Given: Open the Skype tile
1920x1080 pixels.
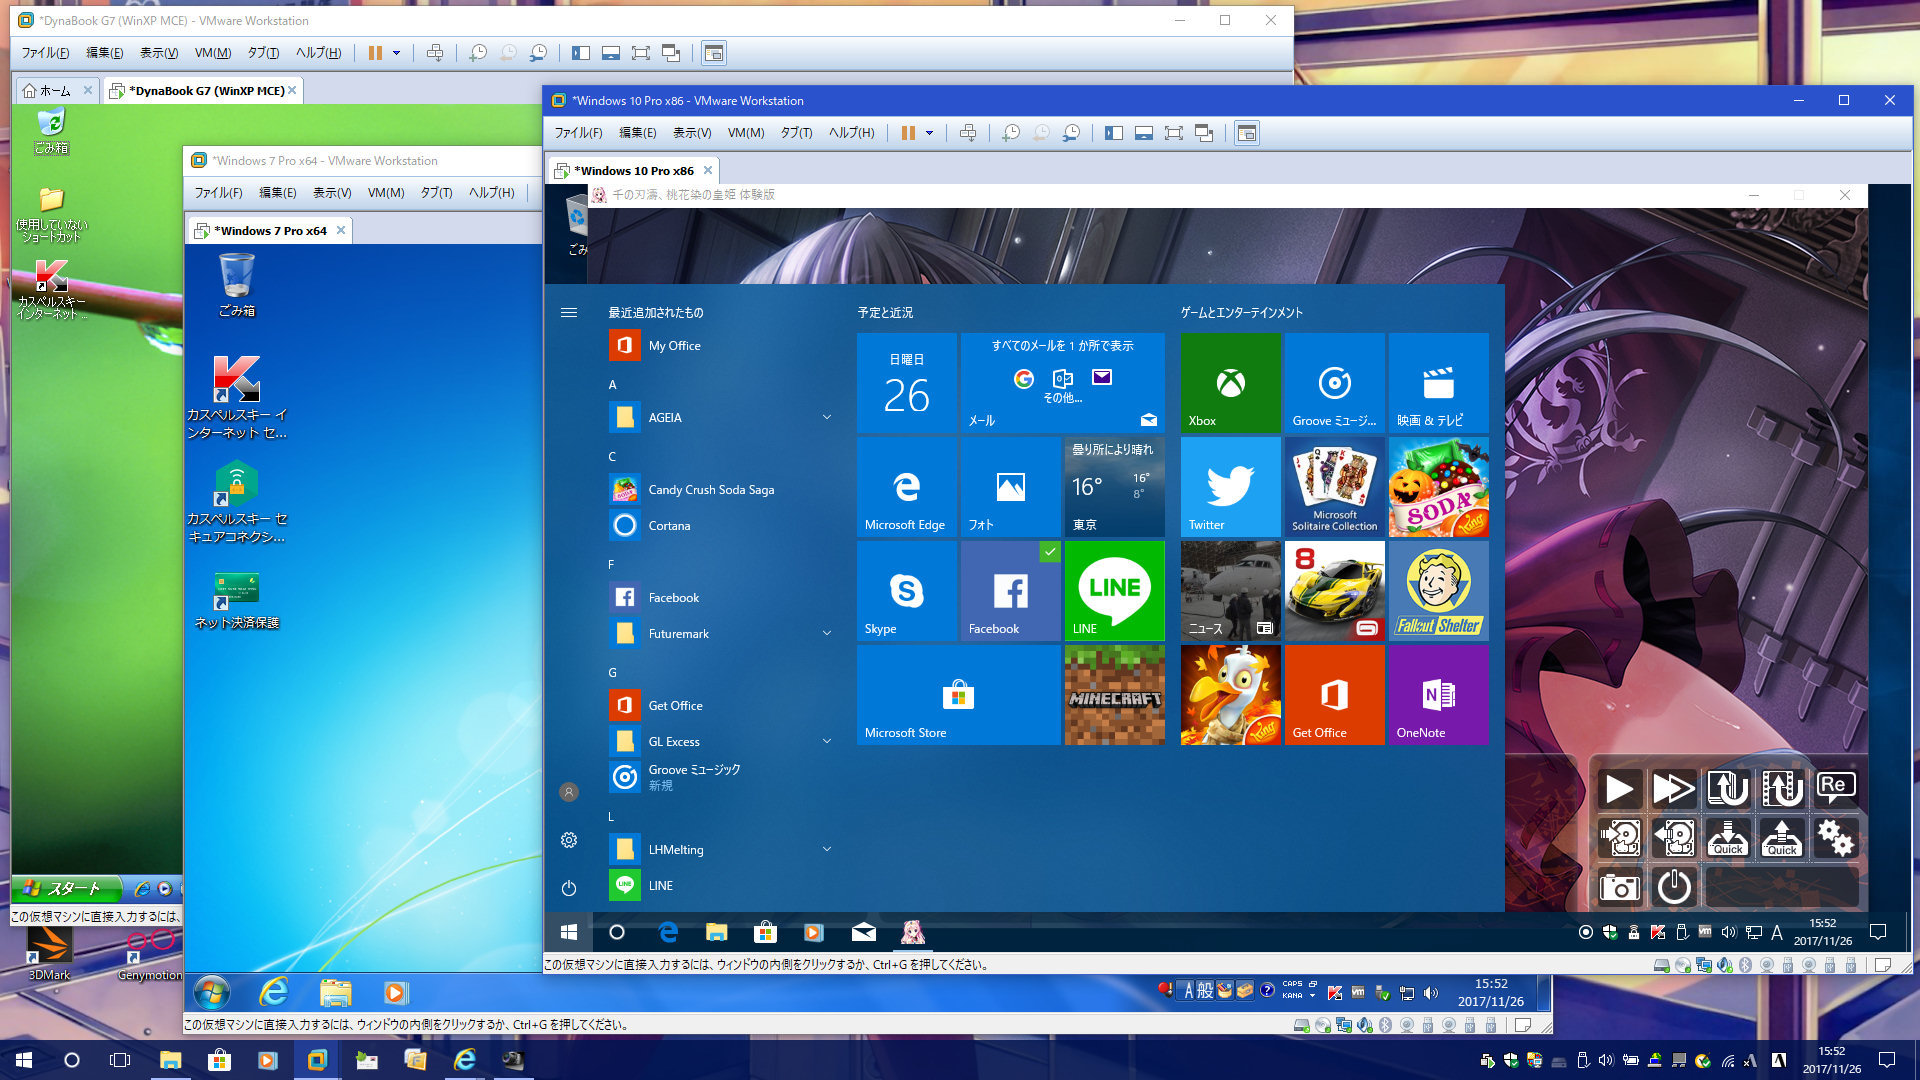Looking at the screenshot, I should (x=906, y=591).
